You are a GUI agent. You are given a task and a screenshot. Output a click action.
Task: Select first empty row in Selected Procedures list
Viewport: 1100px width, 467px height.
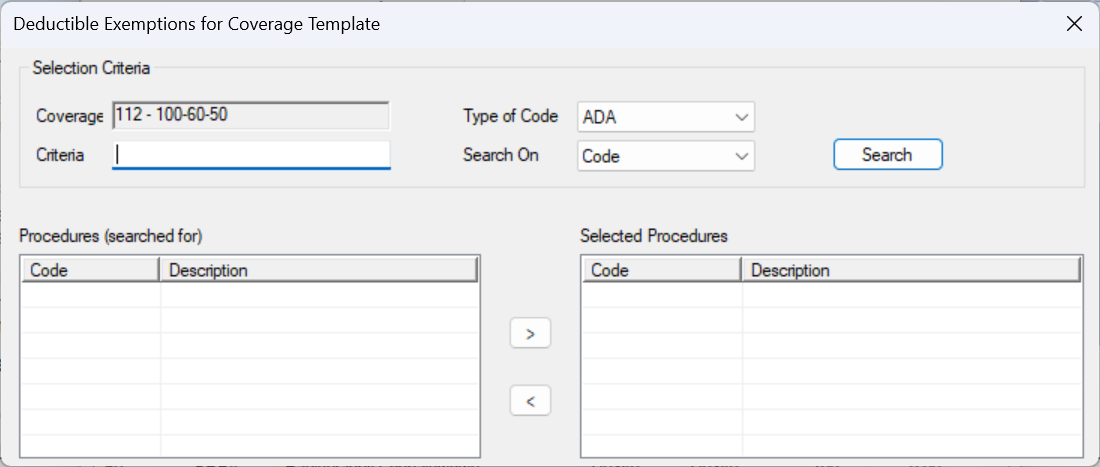coord(830,294)
